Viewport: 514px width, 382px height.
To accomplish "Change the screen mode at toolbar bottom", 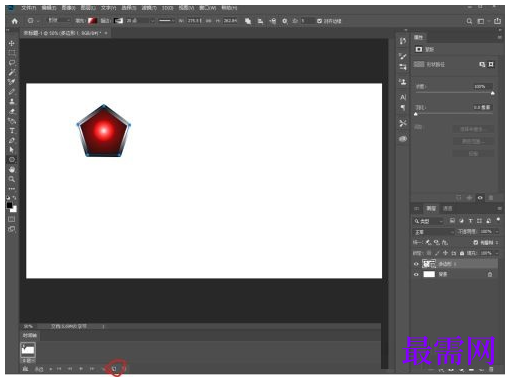I will [x=12, y=229].
